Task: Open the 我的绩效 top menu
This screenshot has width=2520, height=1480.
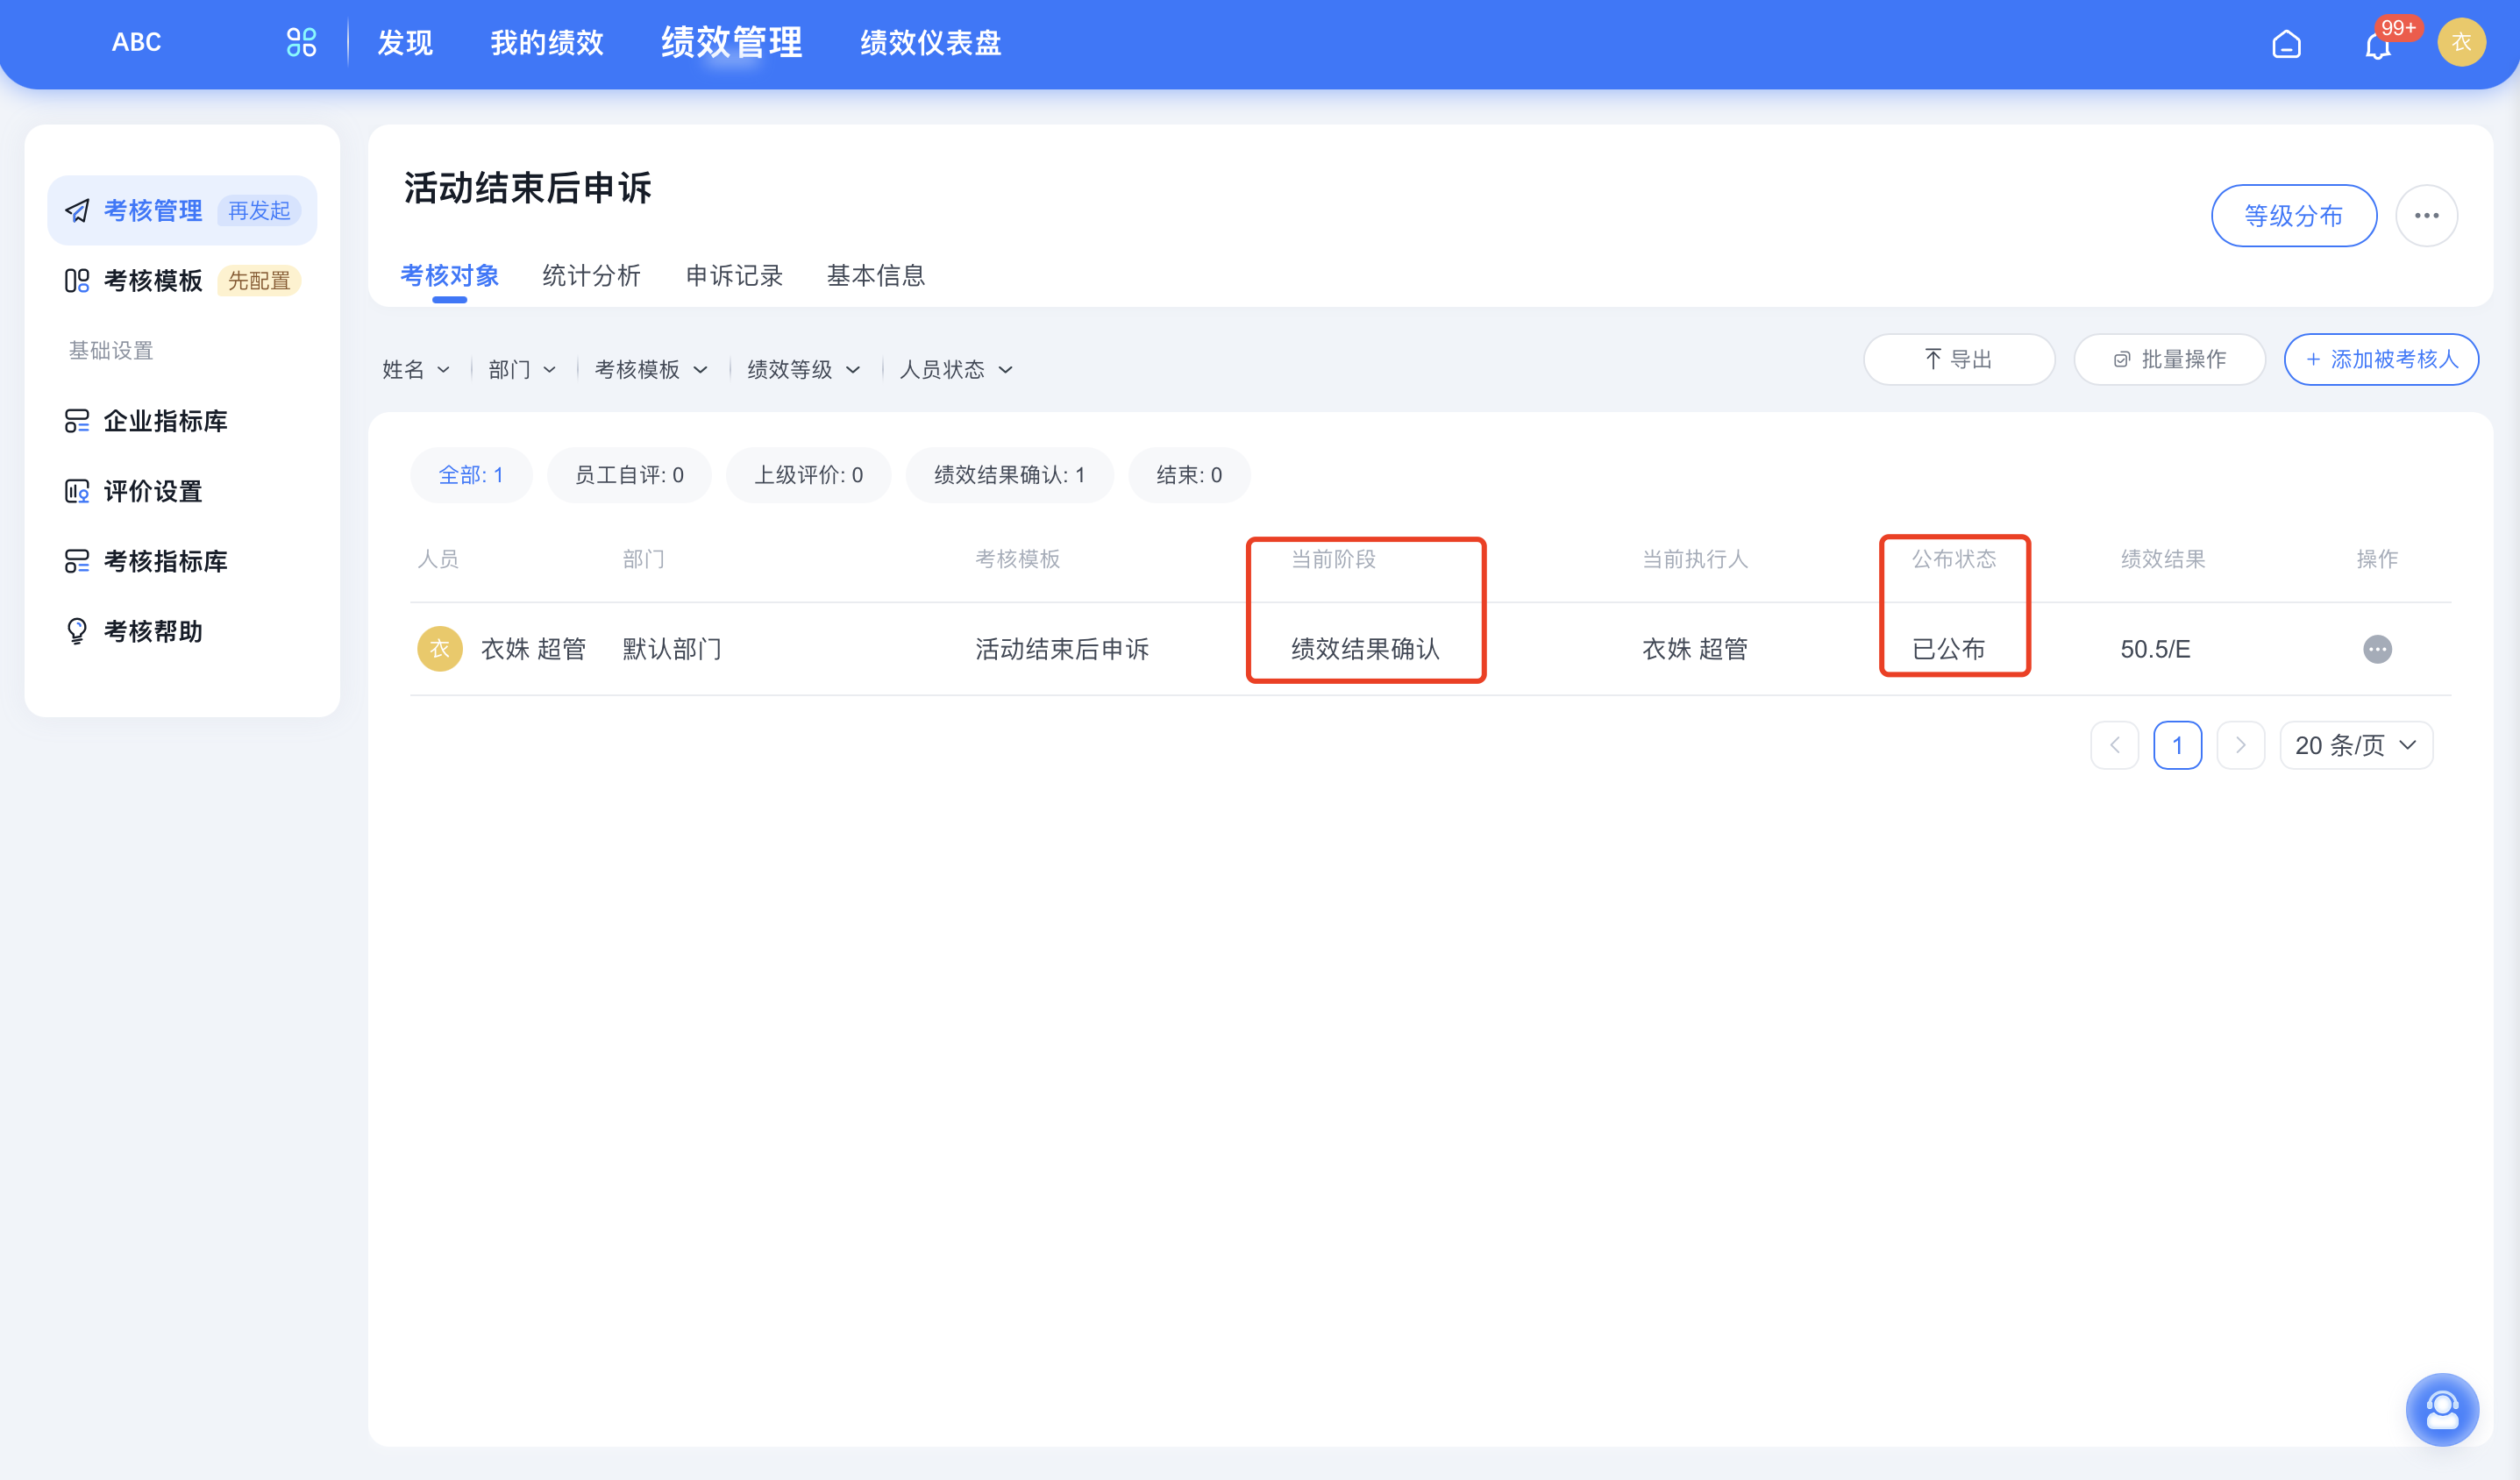Action: coord(547,43)
